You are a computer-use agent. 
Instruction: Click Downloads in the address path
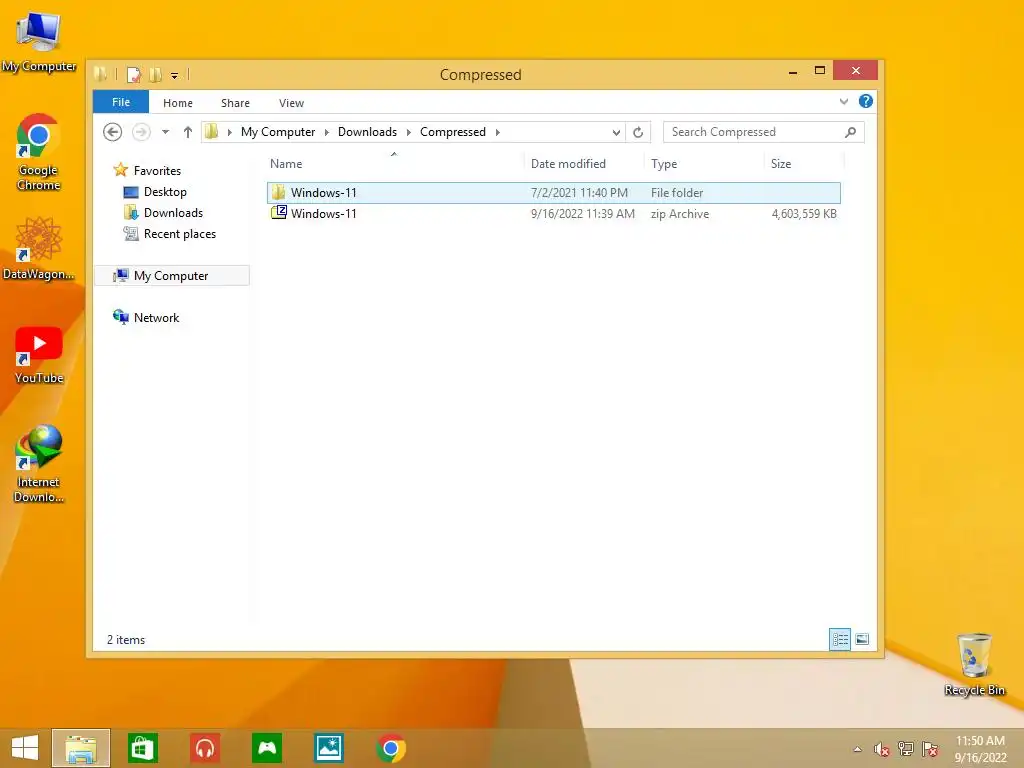click(367, 132)
